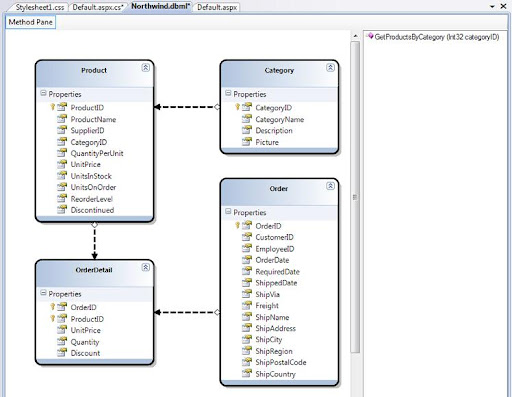Click the GetProductsByCategory method icon

click(370, 36)
